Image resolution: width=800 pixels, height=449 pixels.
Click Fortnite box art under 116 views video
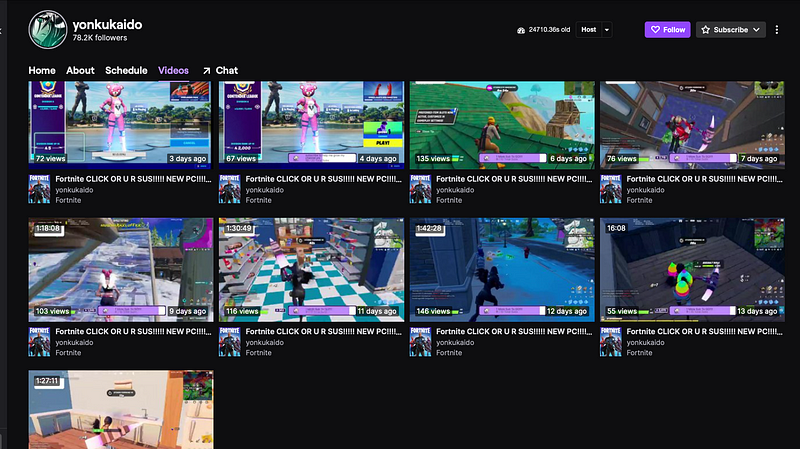tap(230, 341)
